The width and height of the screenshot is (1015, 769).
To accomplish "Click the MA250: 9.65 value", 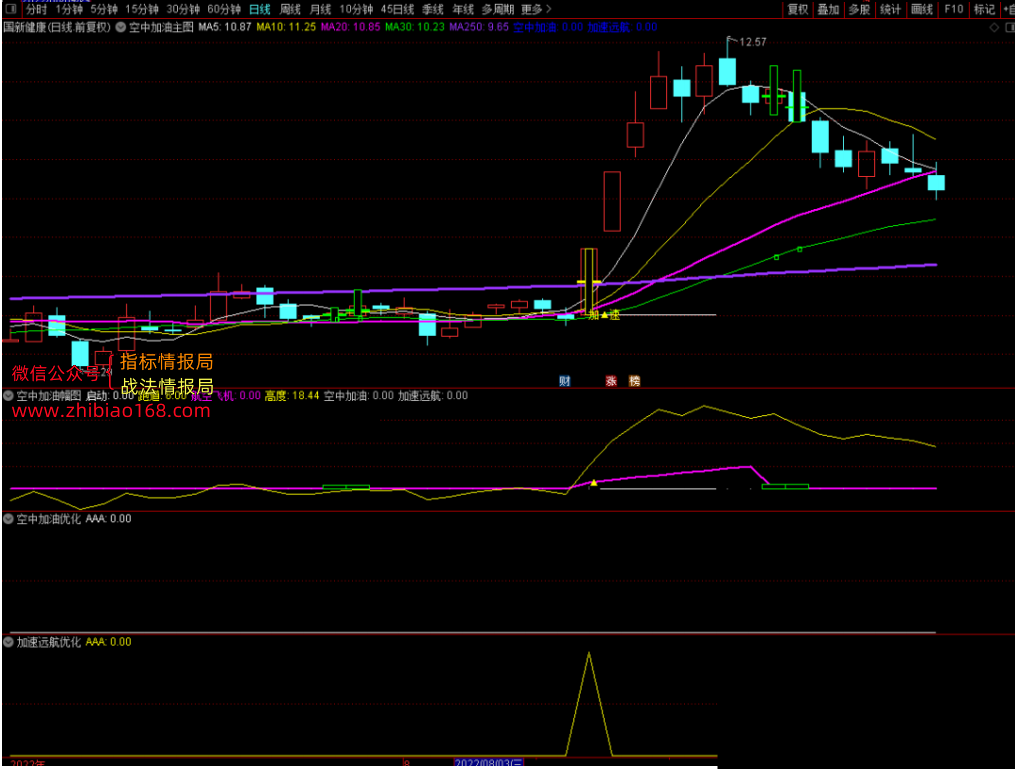I will [x=479, y=27].
